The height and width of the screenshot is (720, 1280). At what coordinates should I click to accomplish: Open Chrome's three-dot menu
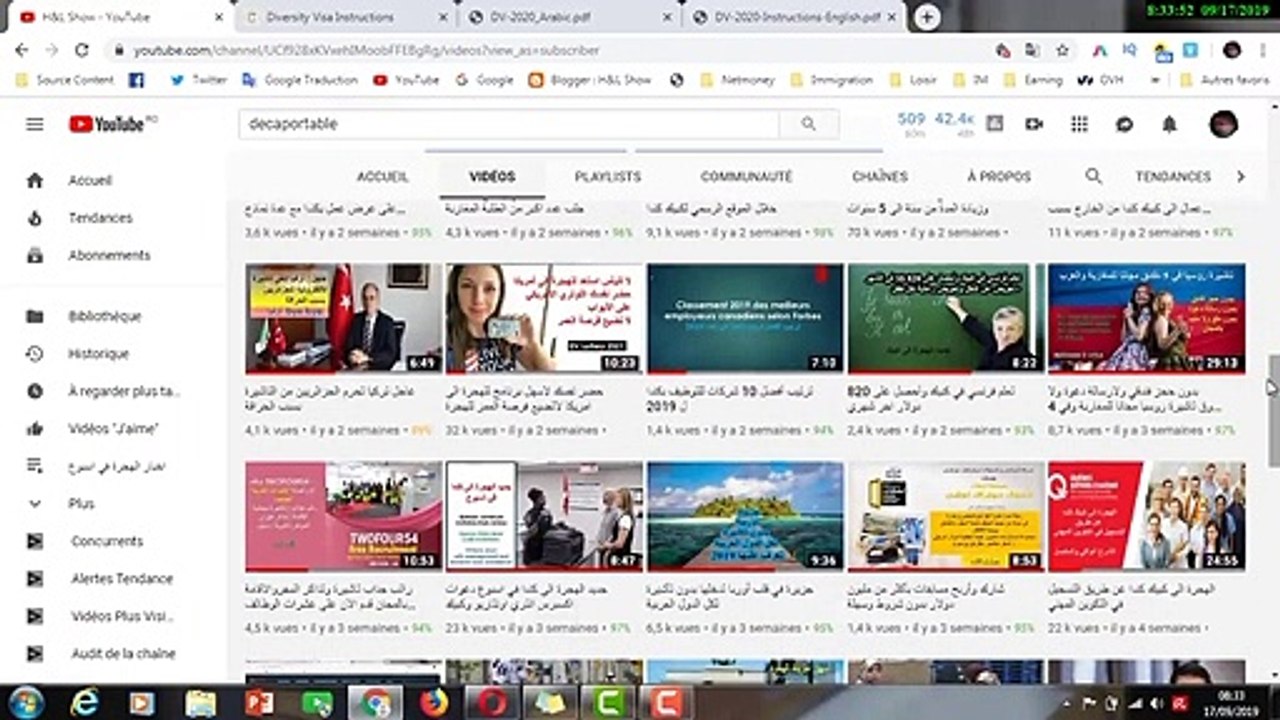pyautogui.click(x=1263, y=50)
